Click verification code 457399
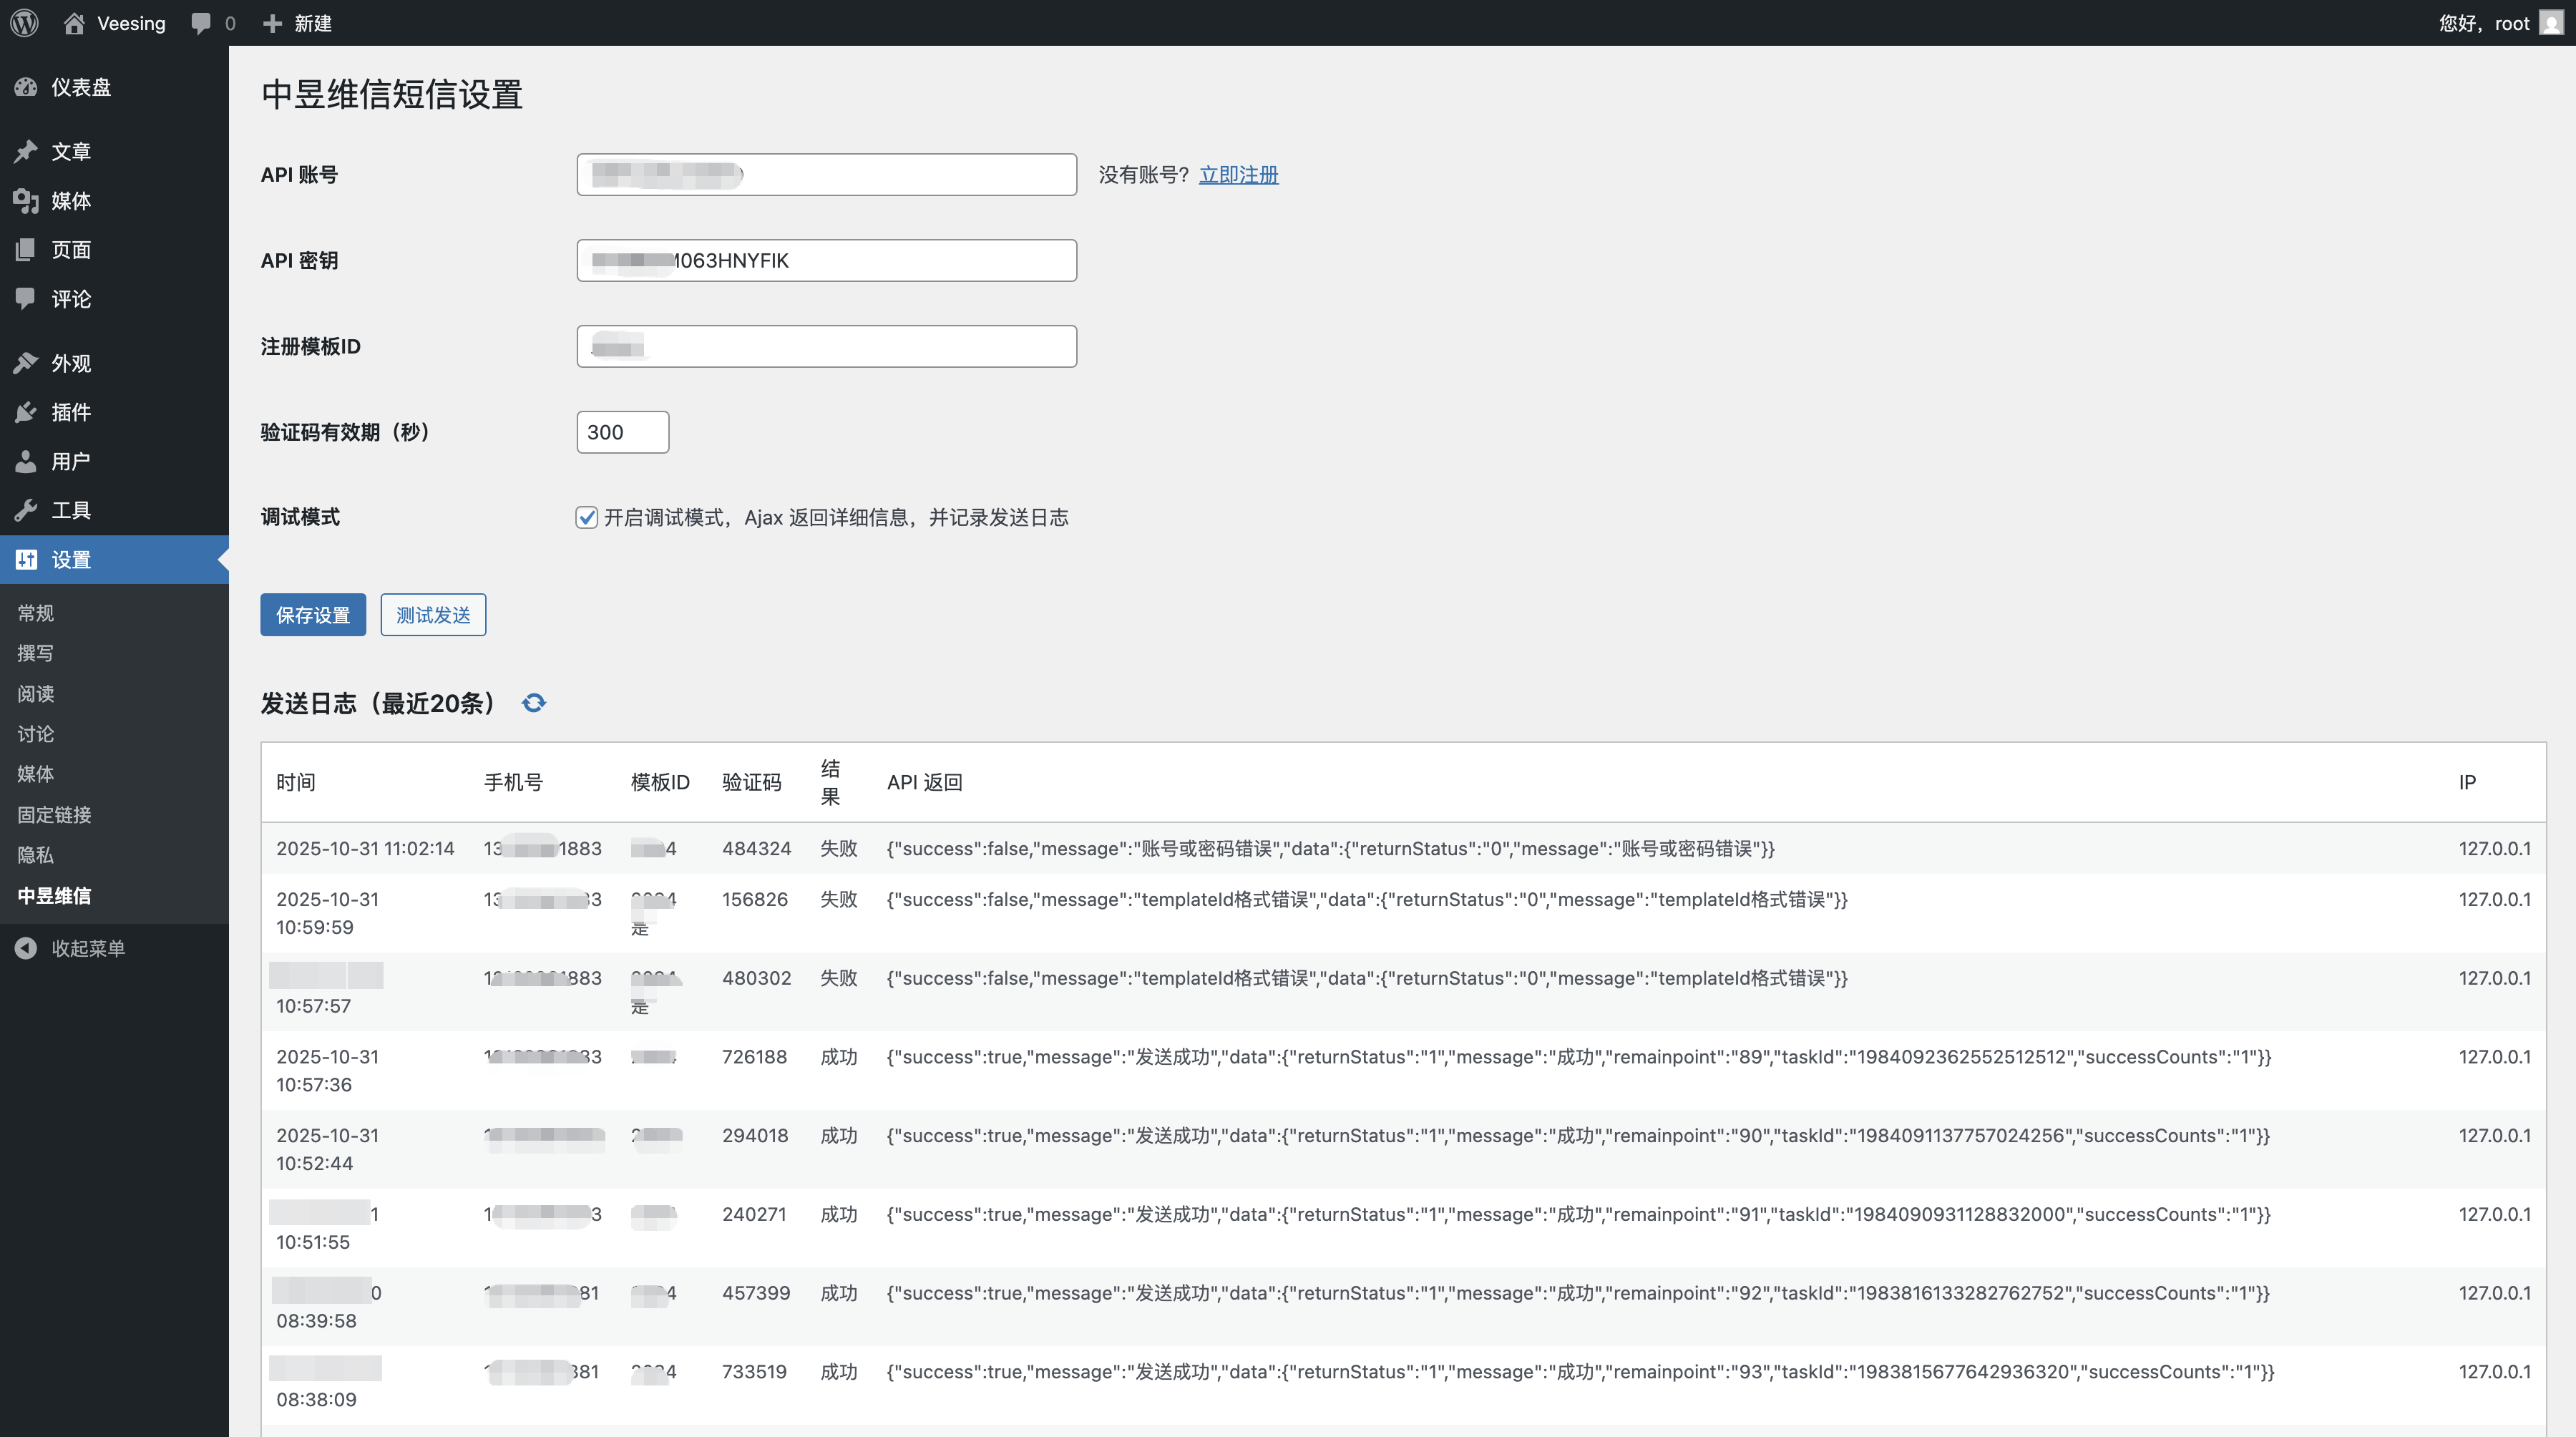This screenshot has width=2576, height=1437. pos(756,1294)
